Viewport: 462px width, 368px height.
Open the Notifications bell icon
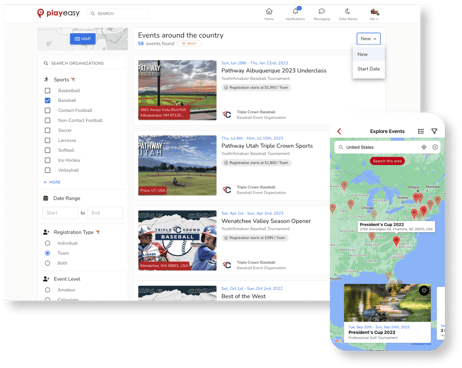(x=296, y=11)
